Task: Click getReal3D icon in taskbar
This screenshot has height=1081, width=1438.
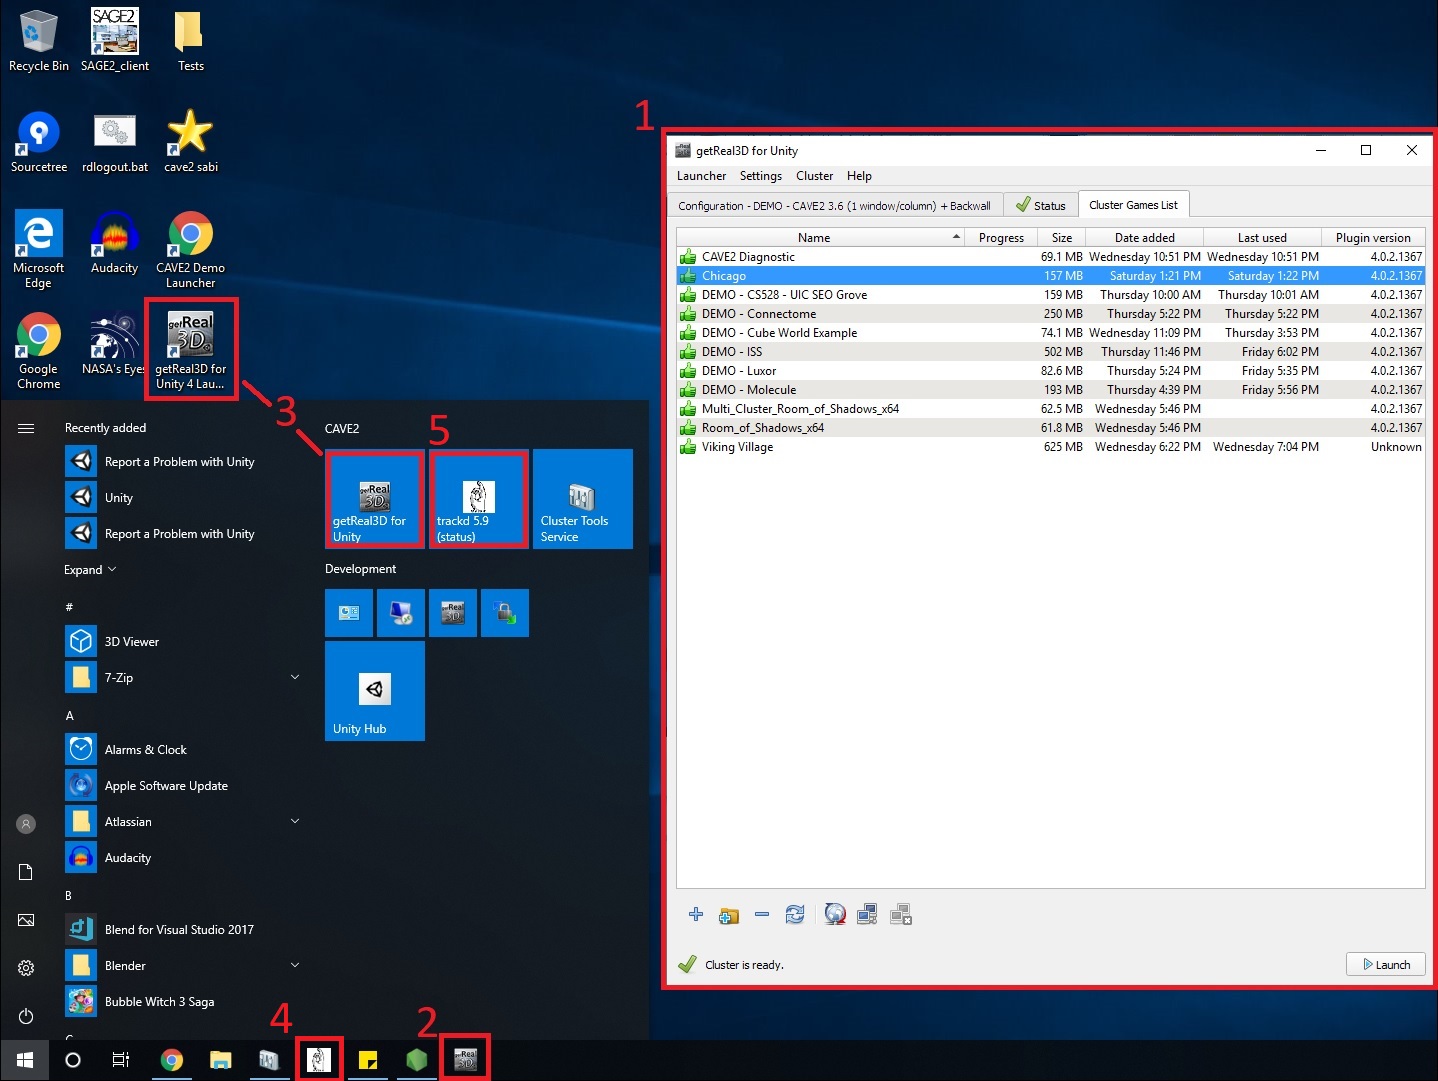Action: pyautogui.click(x=465, y=1060)
